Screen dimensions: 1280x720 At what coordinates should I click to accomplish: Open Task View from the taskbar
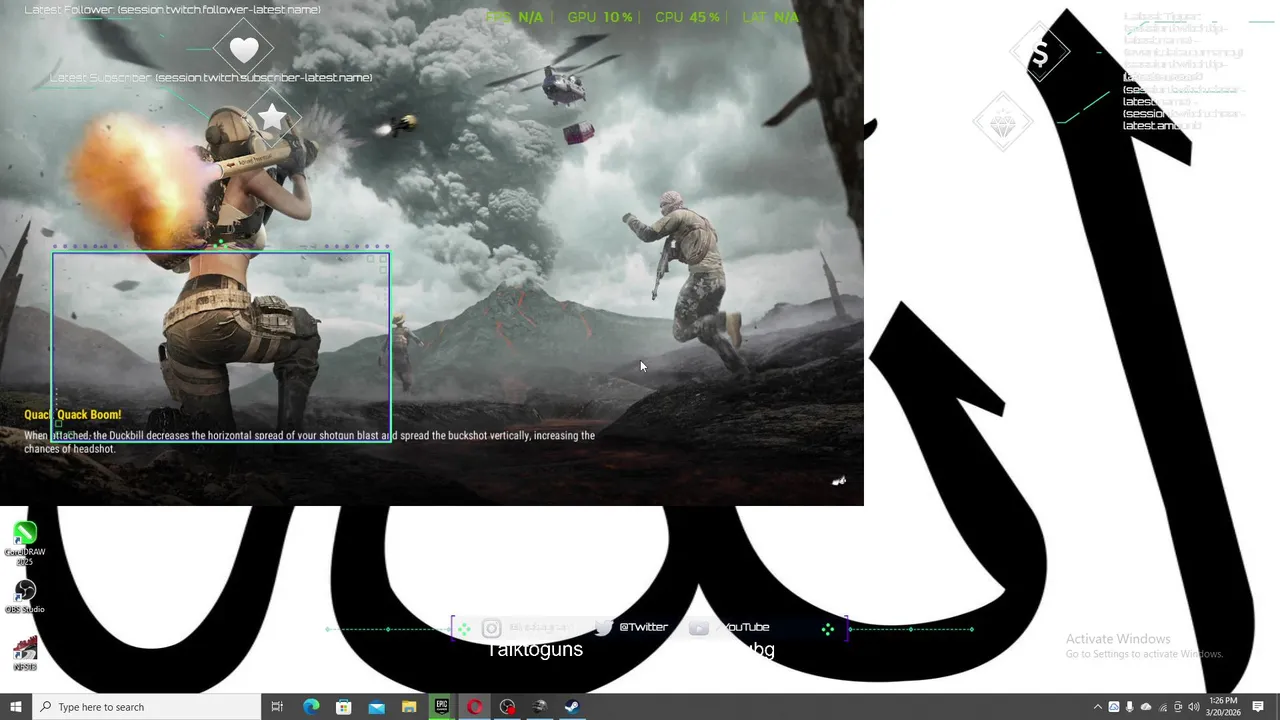(277, 707)
